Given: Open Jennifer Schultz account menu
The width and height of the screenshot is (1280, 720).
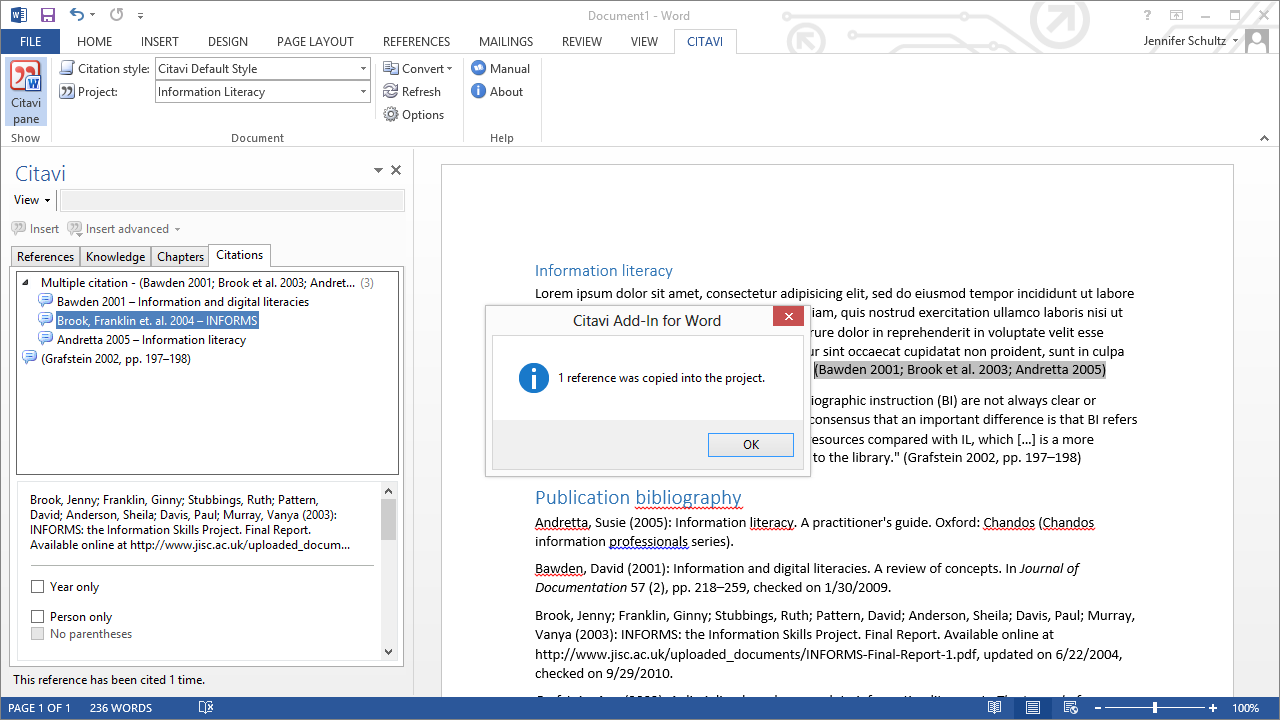Looking at the screenshot, I should point(1191,41).
